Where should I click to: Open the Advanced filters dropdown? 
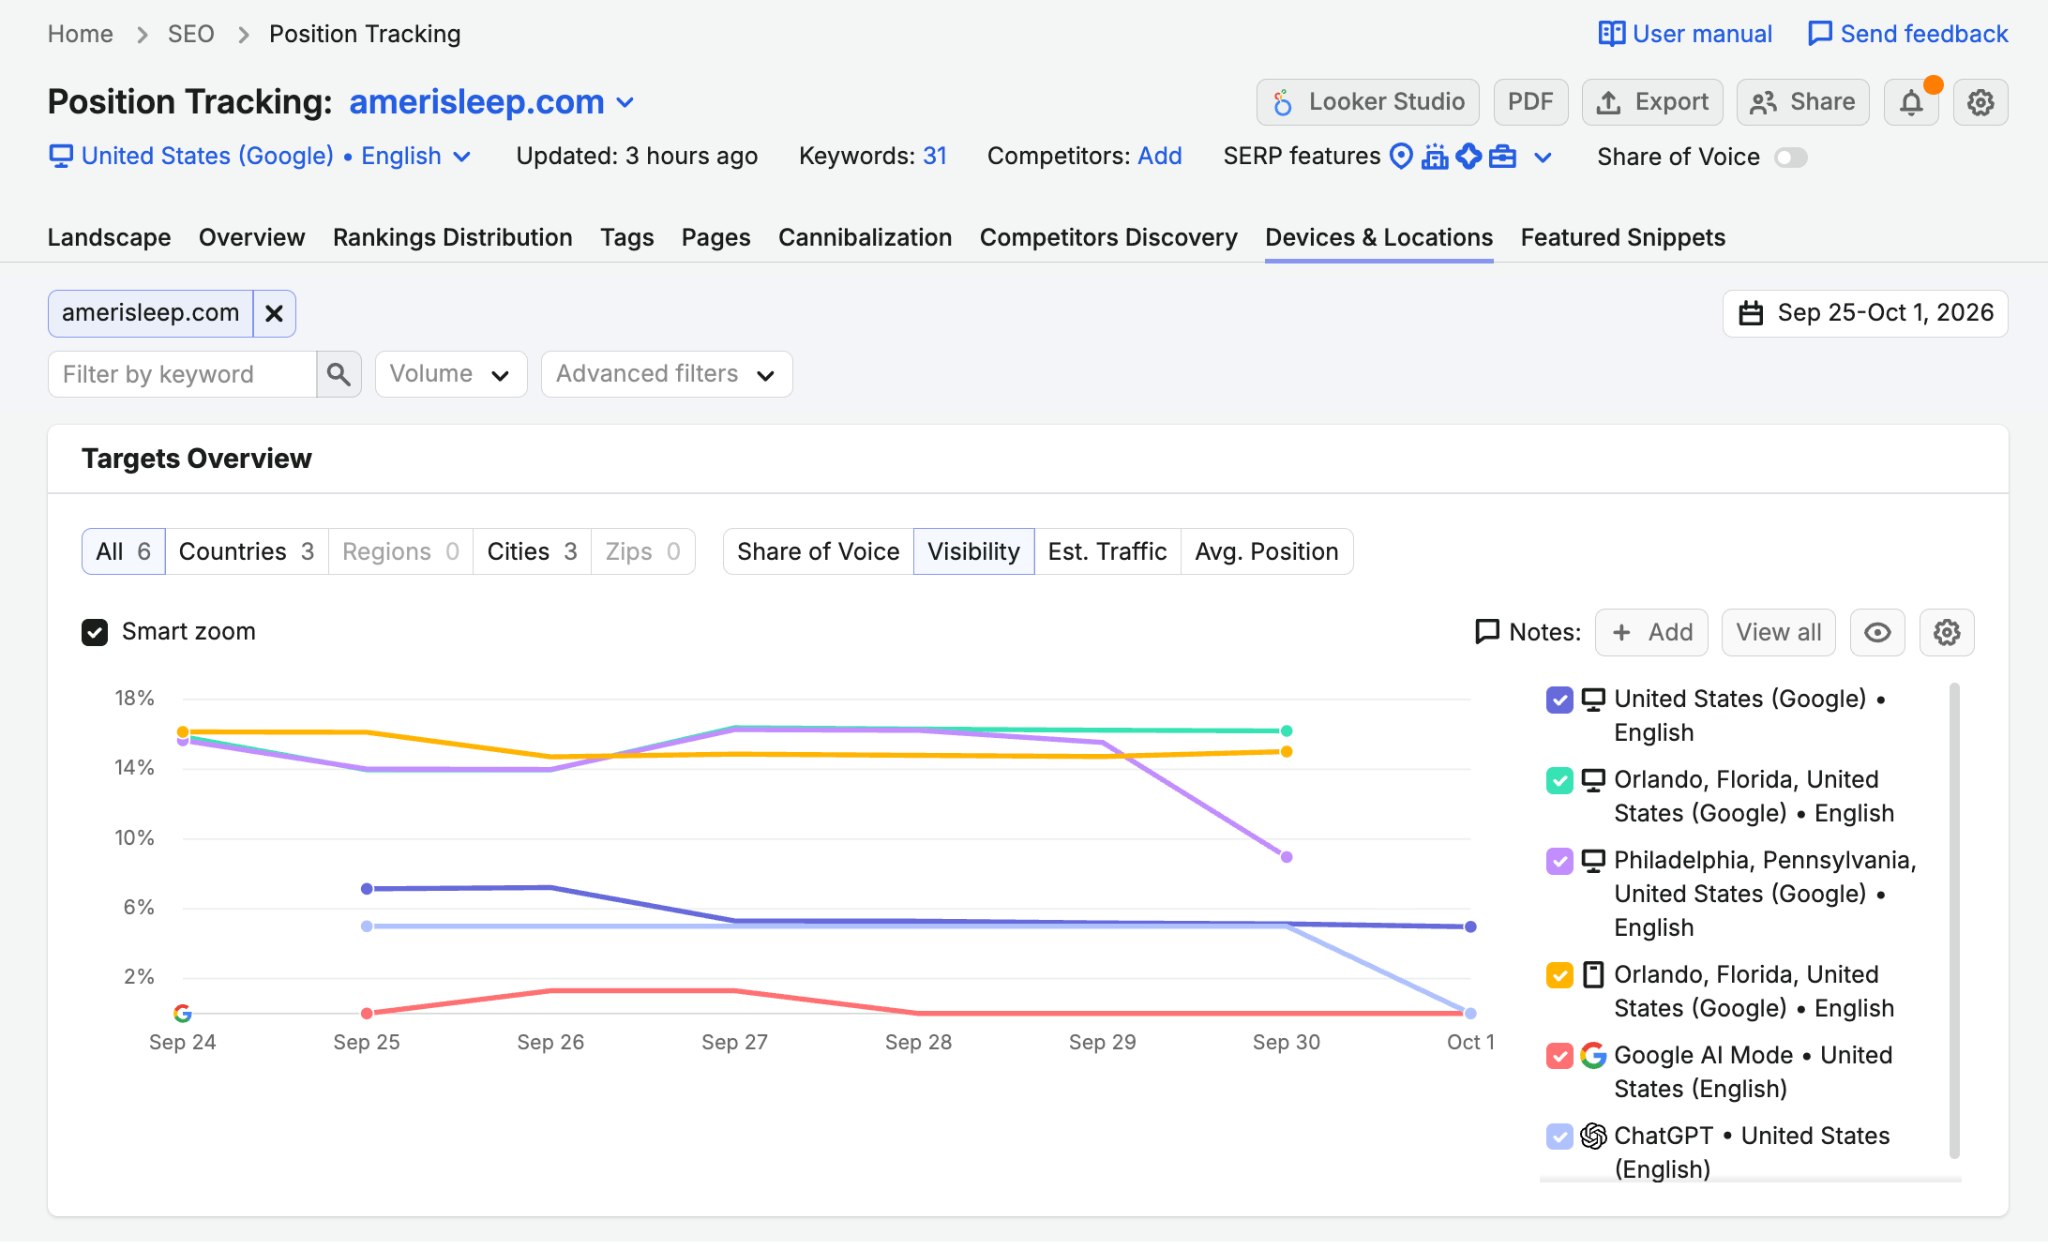[x=666, y=374]
